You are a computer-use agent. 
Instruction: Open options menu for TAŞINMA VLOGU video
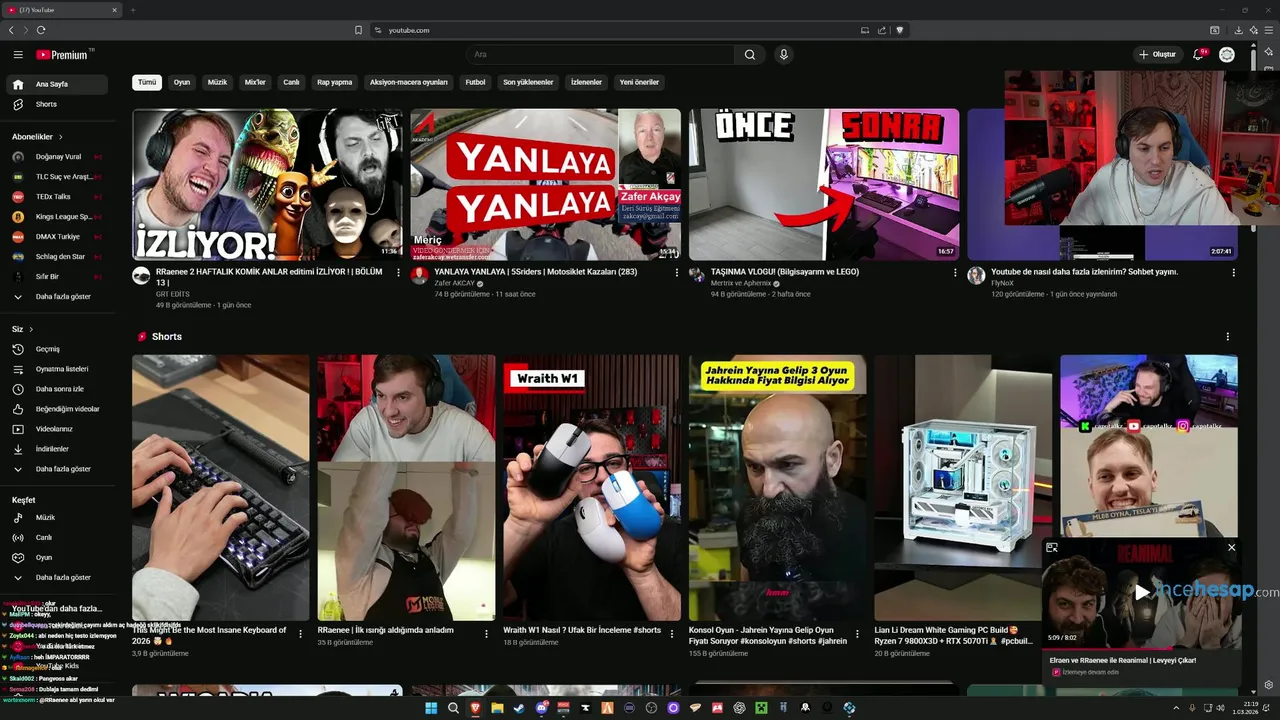coord(955,272)
